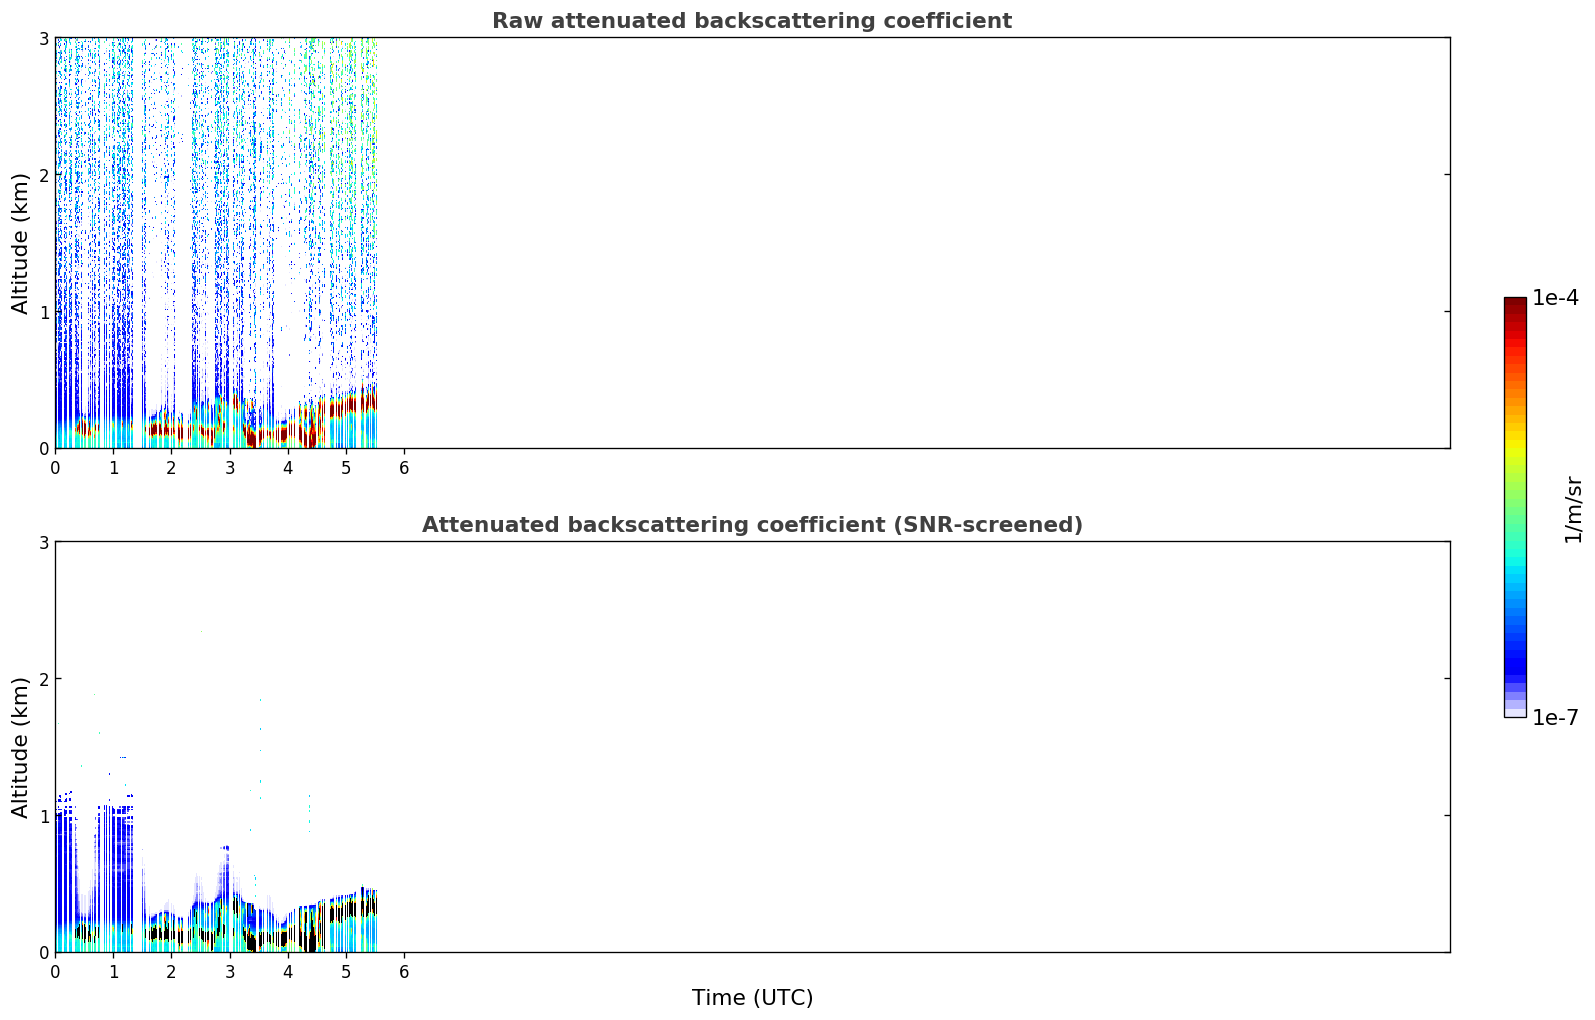Image resolution: width=1595 pixels, height=1020 pixels.
Task: Click x-axis tick '3' on the bottom plot
Action: click(x=230, y=971)
